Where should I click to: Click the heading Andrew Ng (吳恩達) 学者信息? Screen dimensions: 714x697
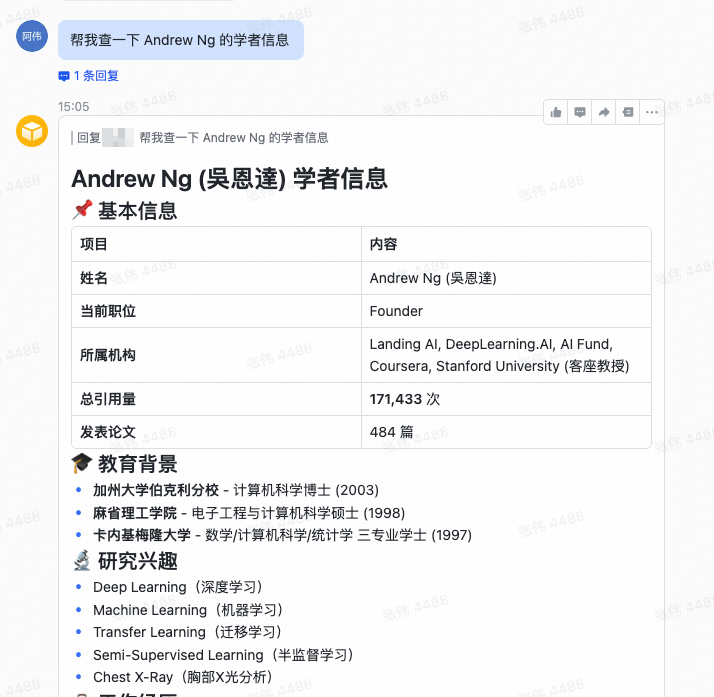click(x=230, y=178)
